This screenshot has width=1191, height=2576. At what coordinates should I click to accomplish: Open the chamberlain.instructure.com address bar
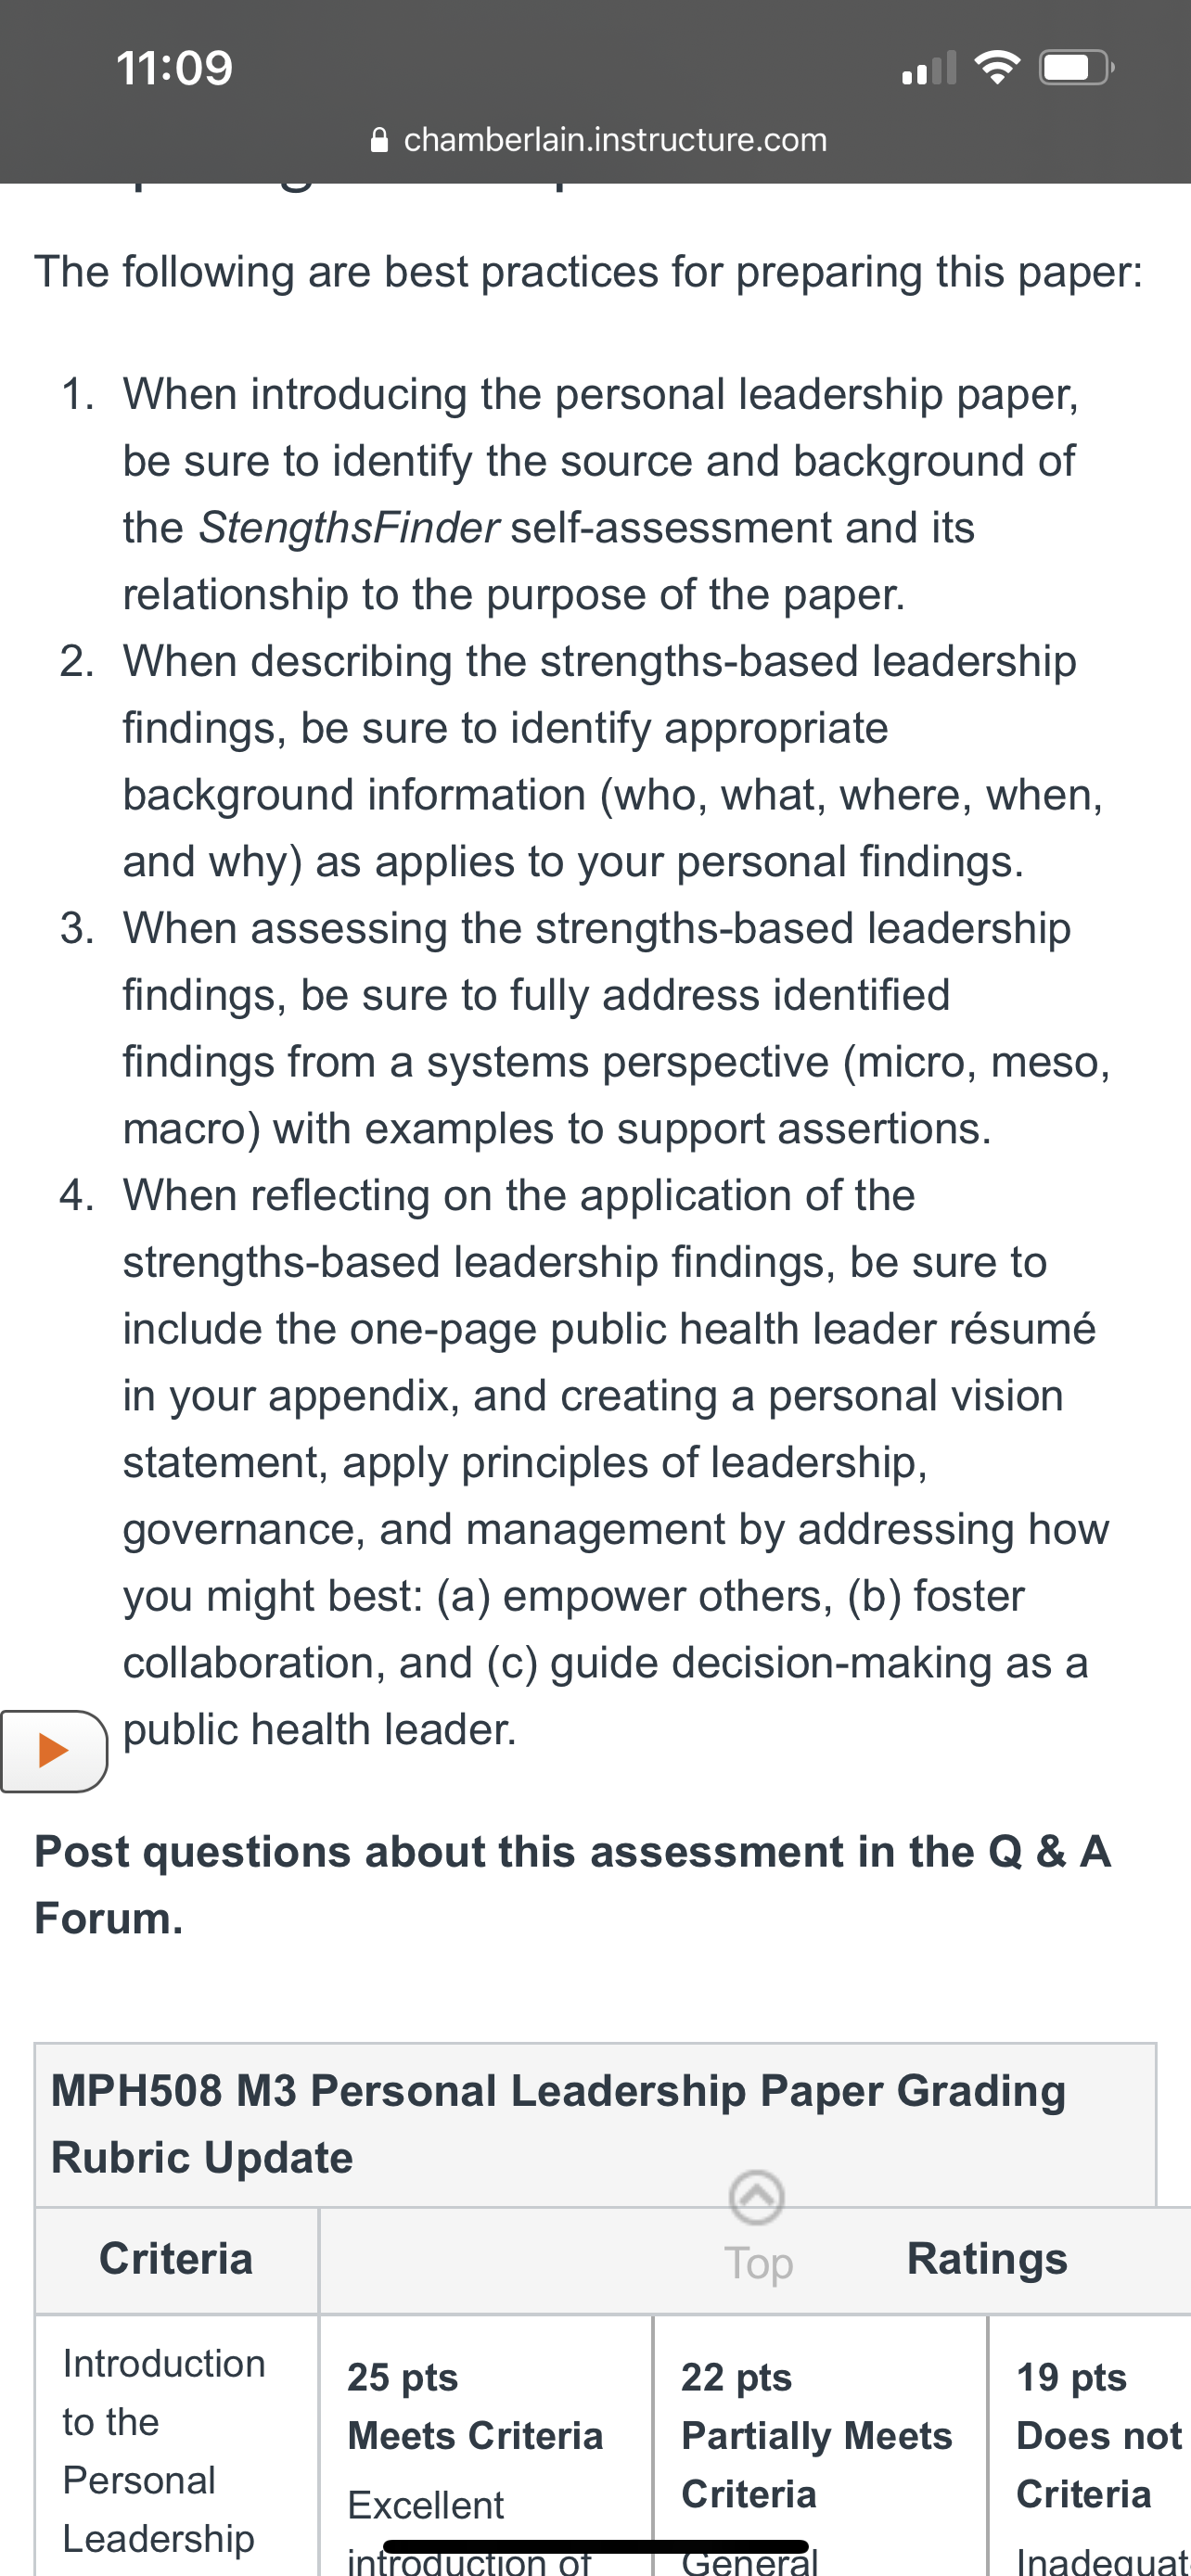[598, 140]
